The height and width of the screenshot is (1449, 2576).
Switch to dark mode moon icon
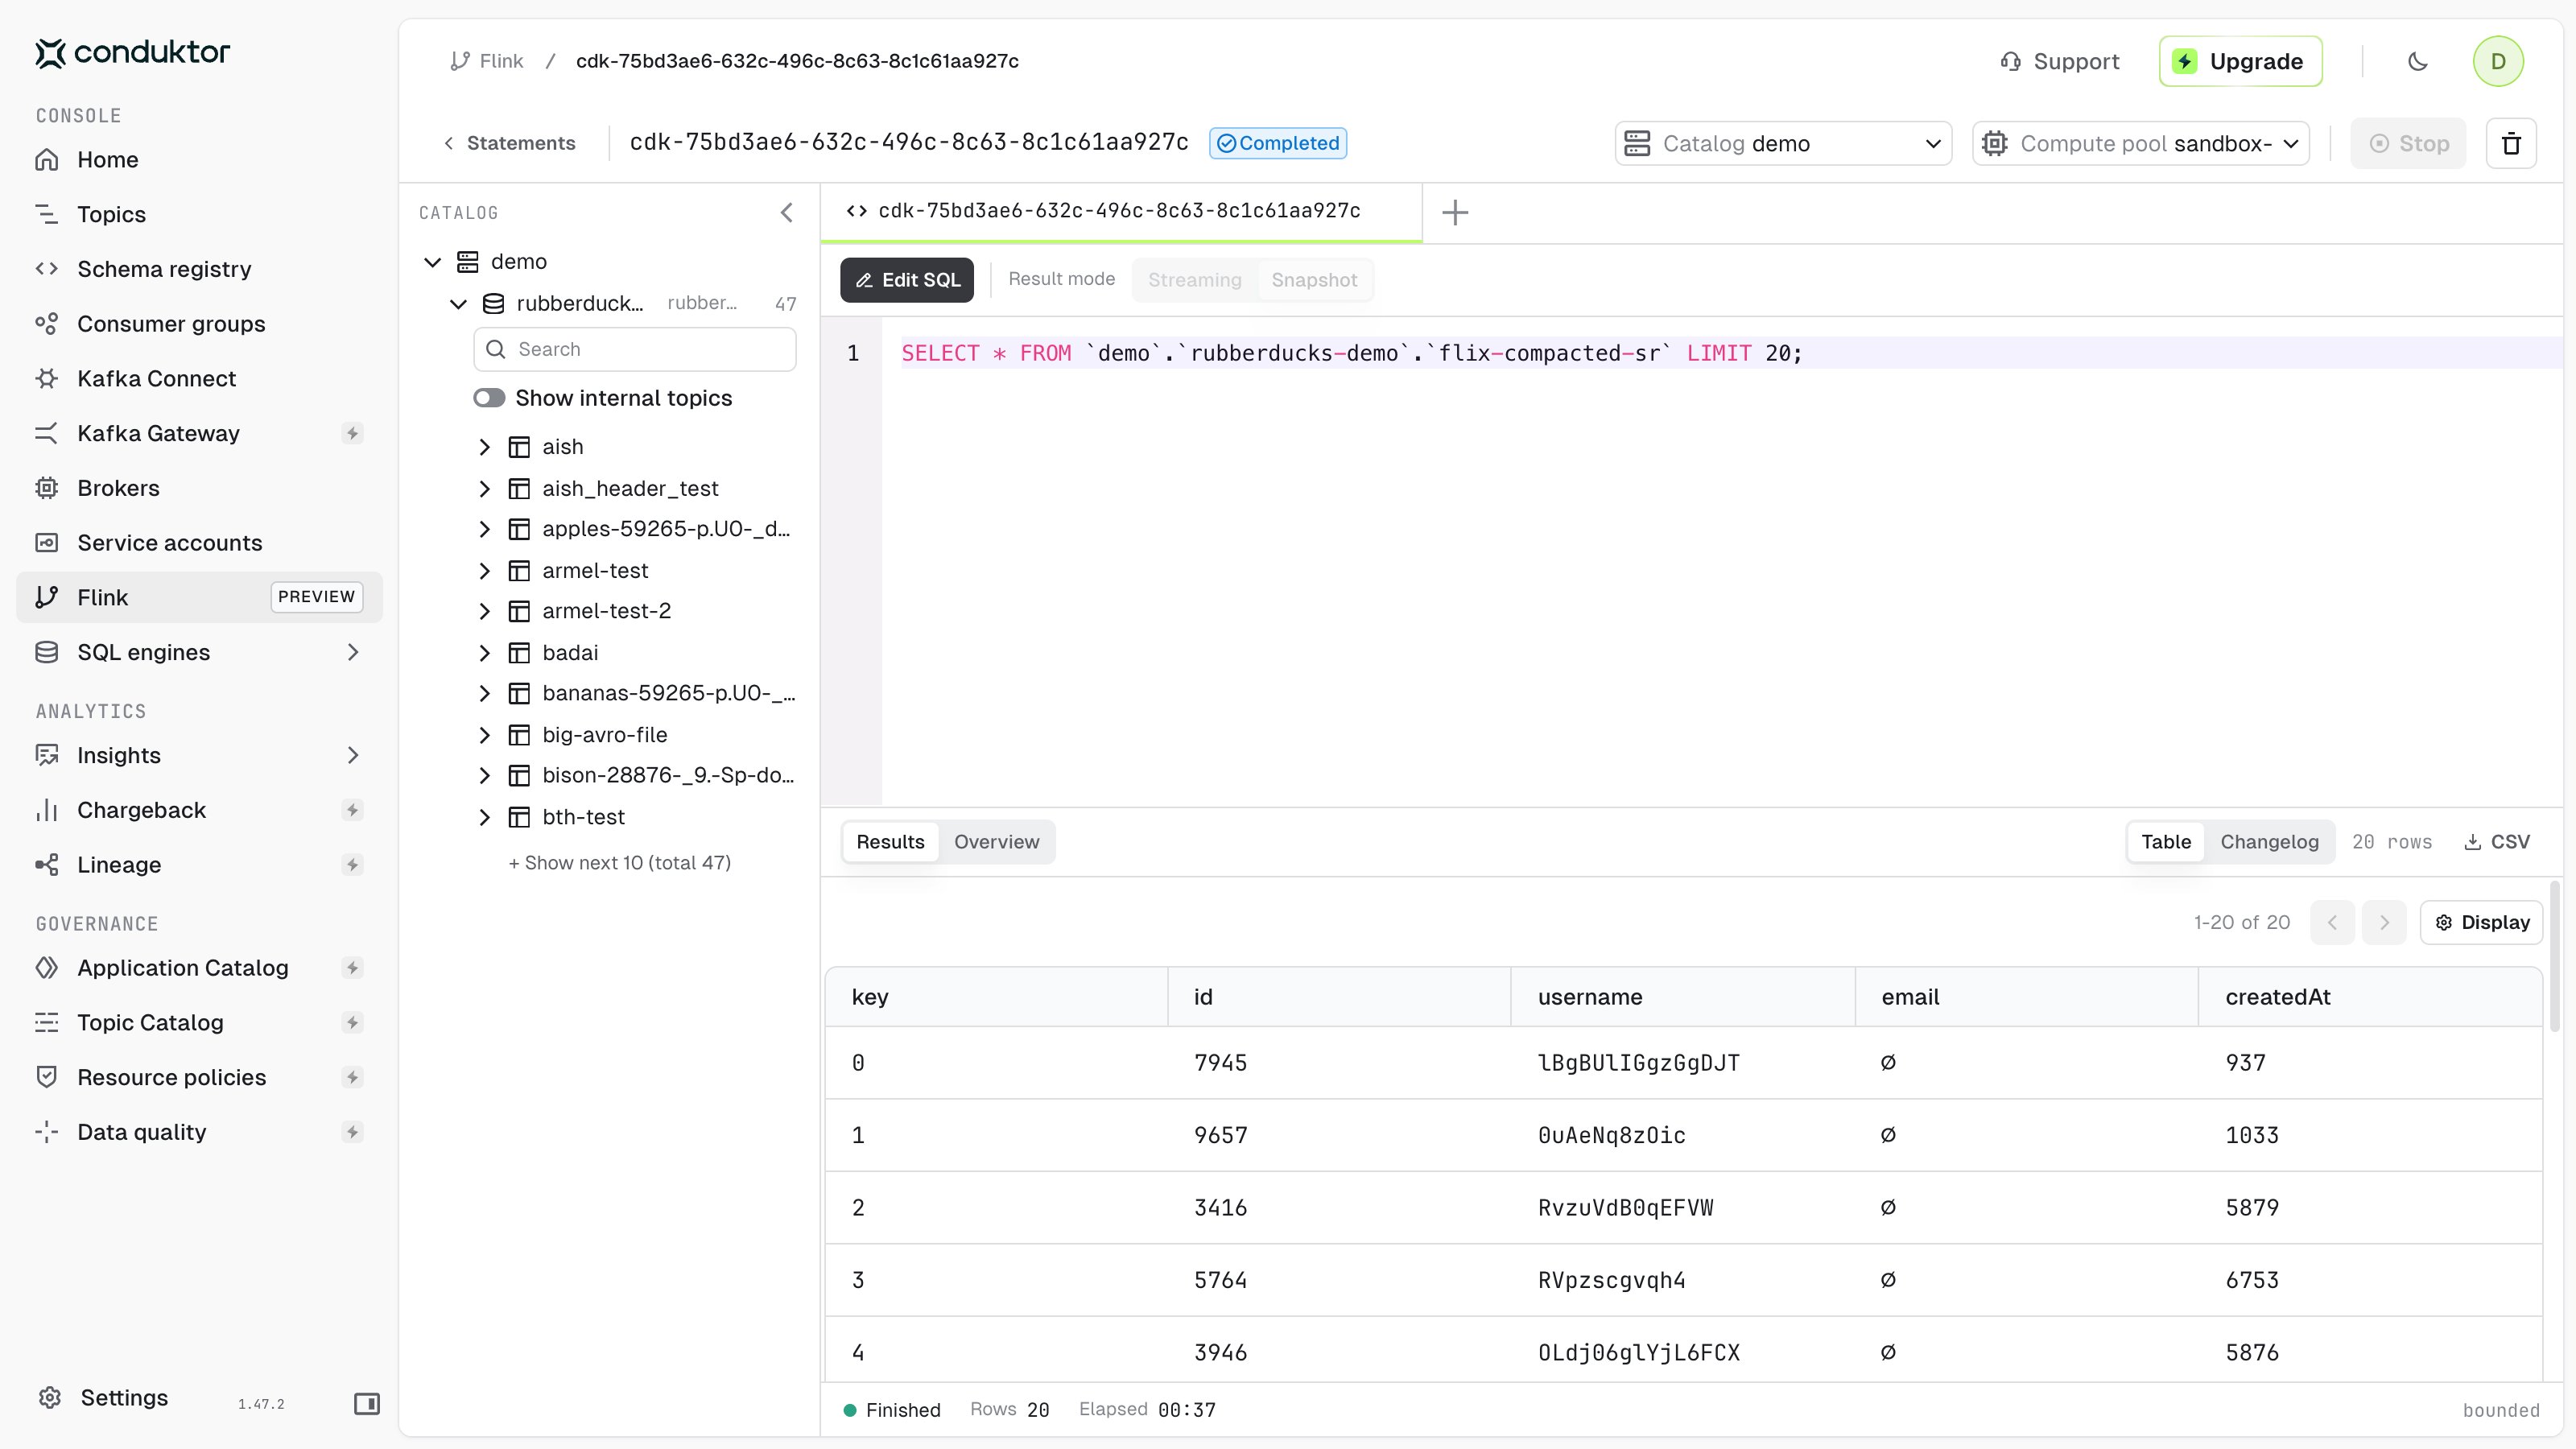[2418, 62]
